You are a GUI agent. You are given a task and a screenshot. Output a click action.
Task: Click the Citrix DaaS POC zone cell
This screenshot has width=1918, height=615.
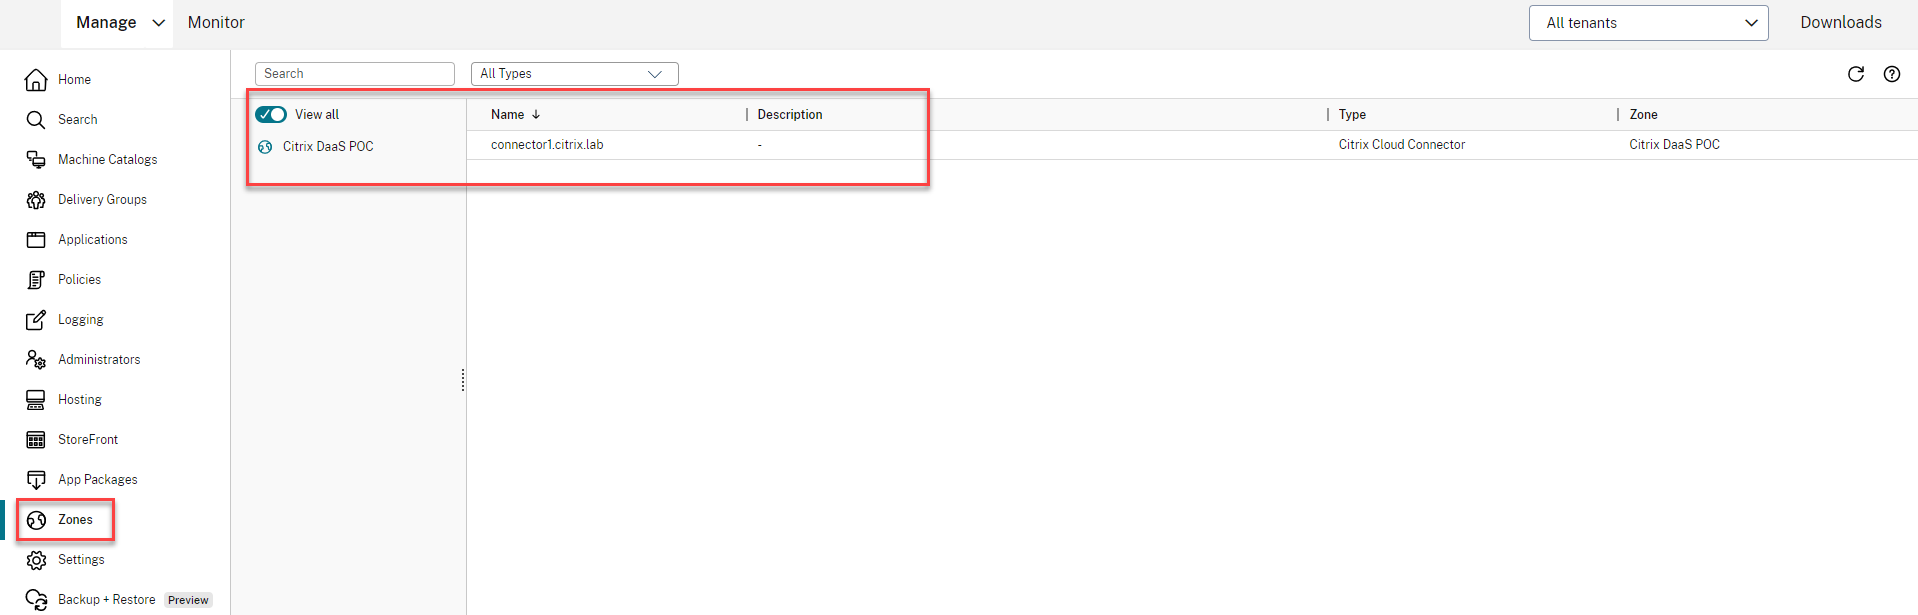[1674, 145]
